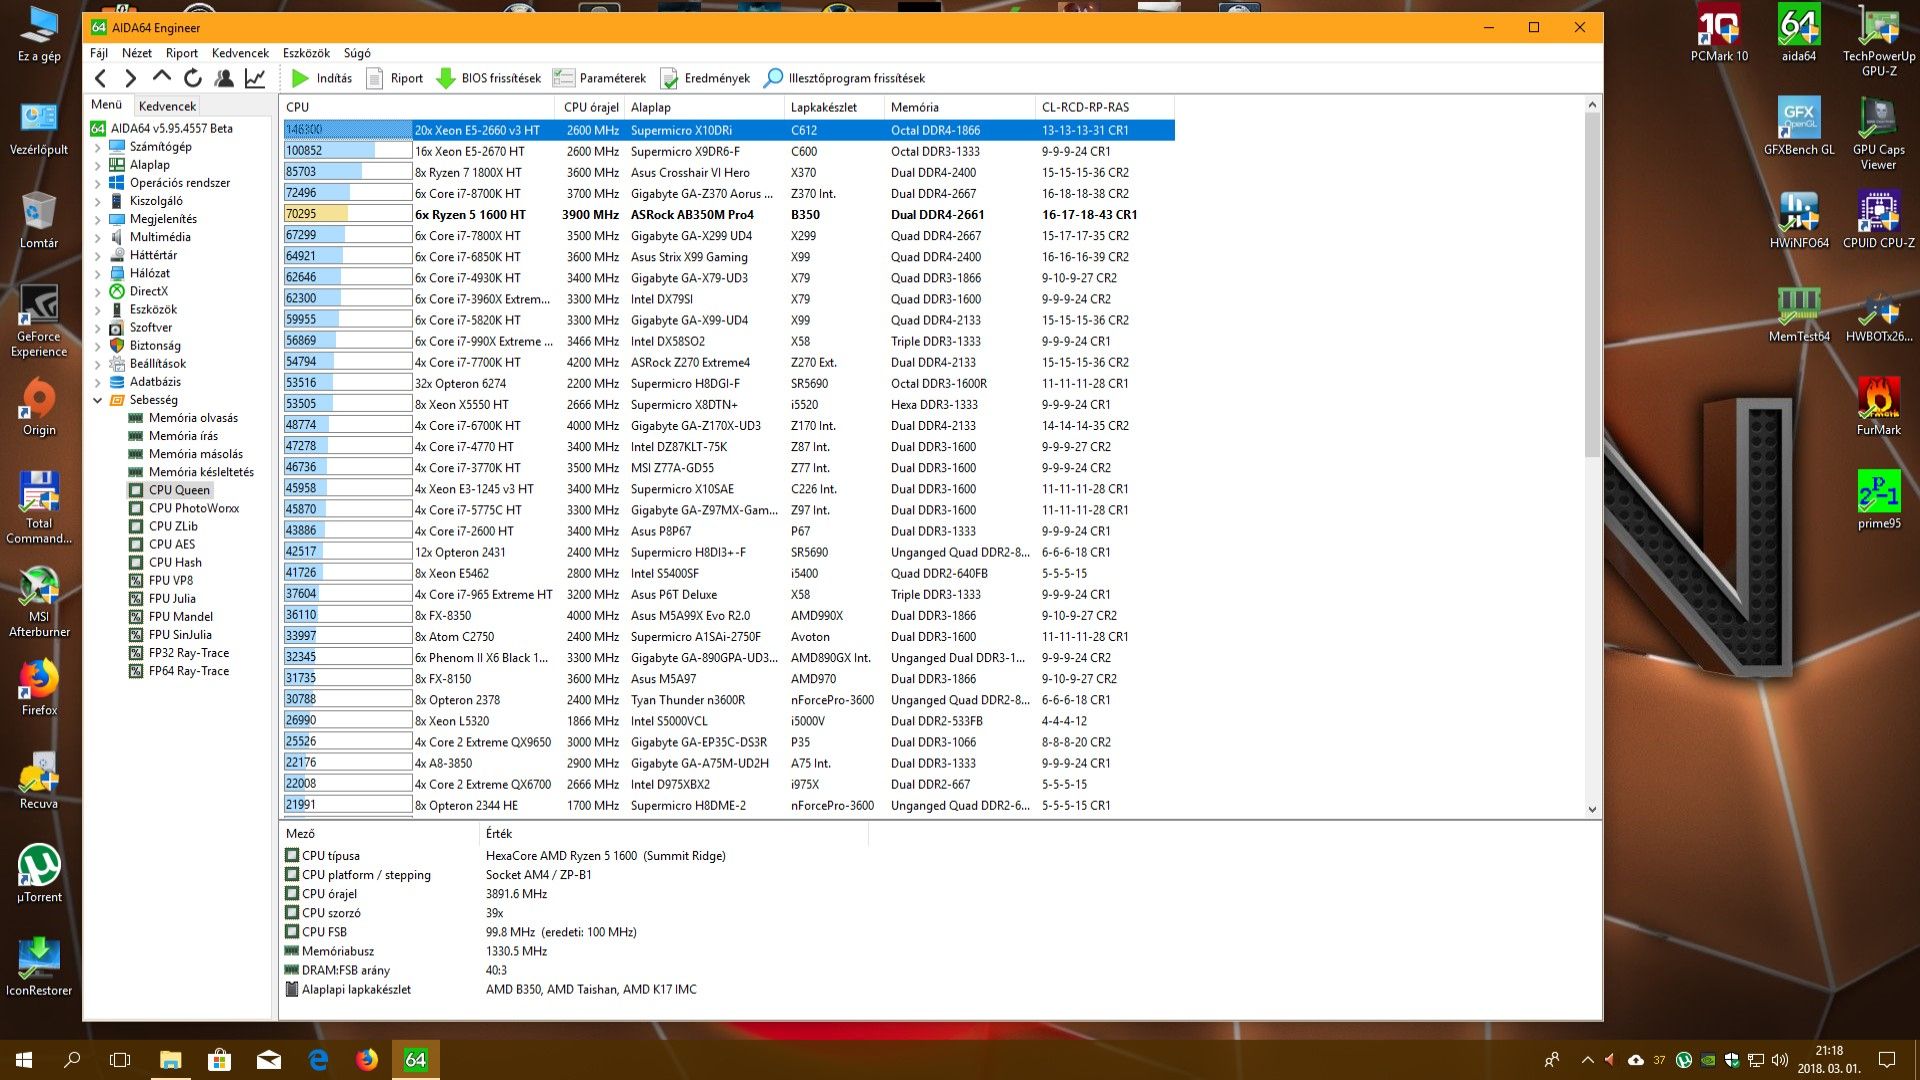The height and width of the screenshot is (1080, 1920).
Task: Open the Kedvencek menu
Action: 240,53
